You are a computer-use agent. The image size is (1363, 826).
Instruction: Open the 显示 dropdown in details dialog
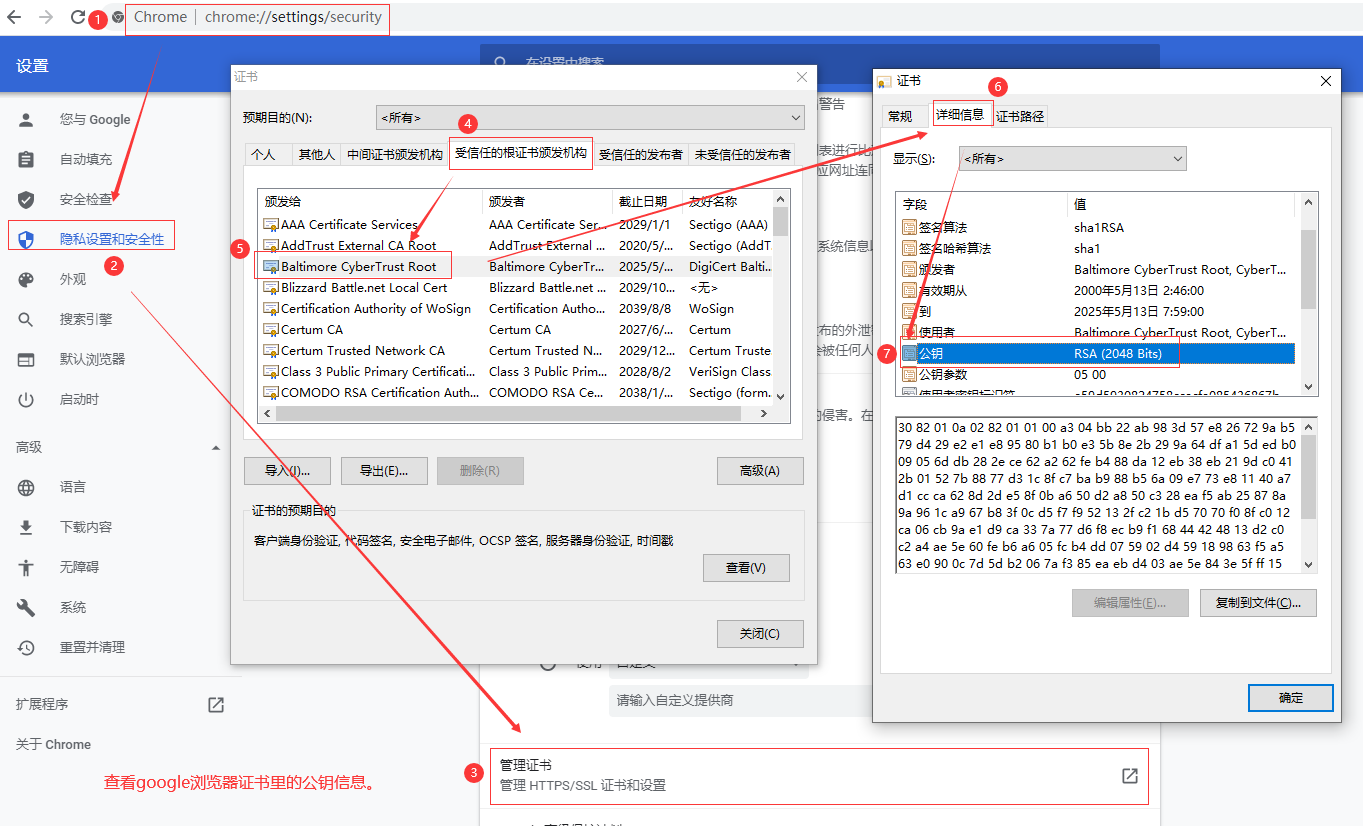pos(1072,158)
